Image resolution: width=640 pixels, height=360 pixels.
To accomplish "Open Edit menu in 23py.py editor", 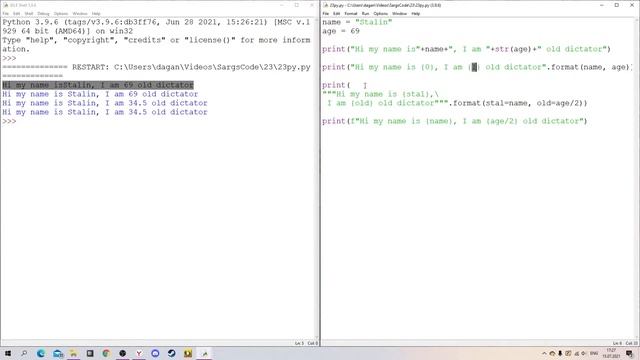I will click(x=336, y=13).
